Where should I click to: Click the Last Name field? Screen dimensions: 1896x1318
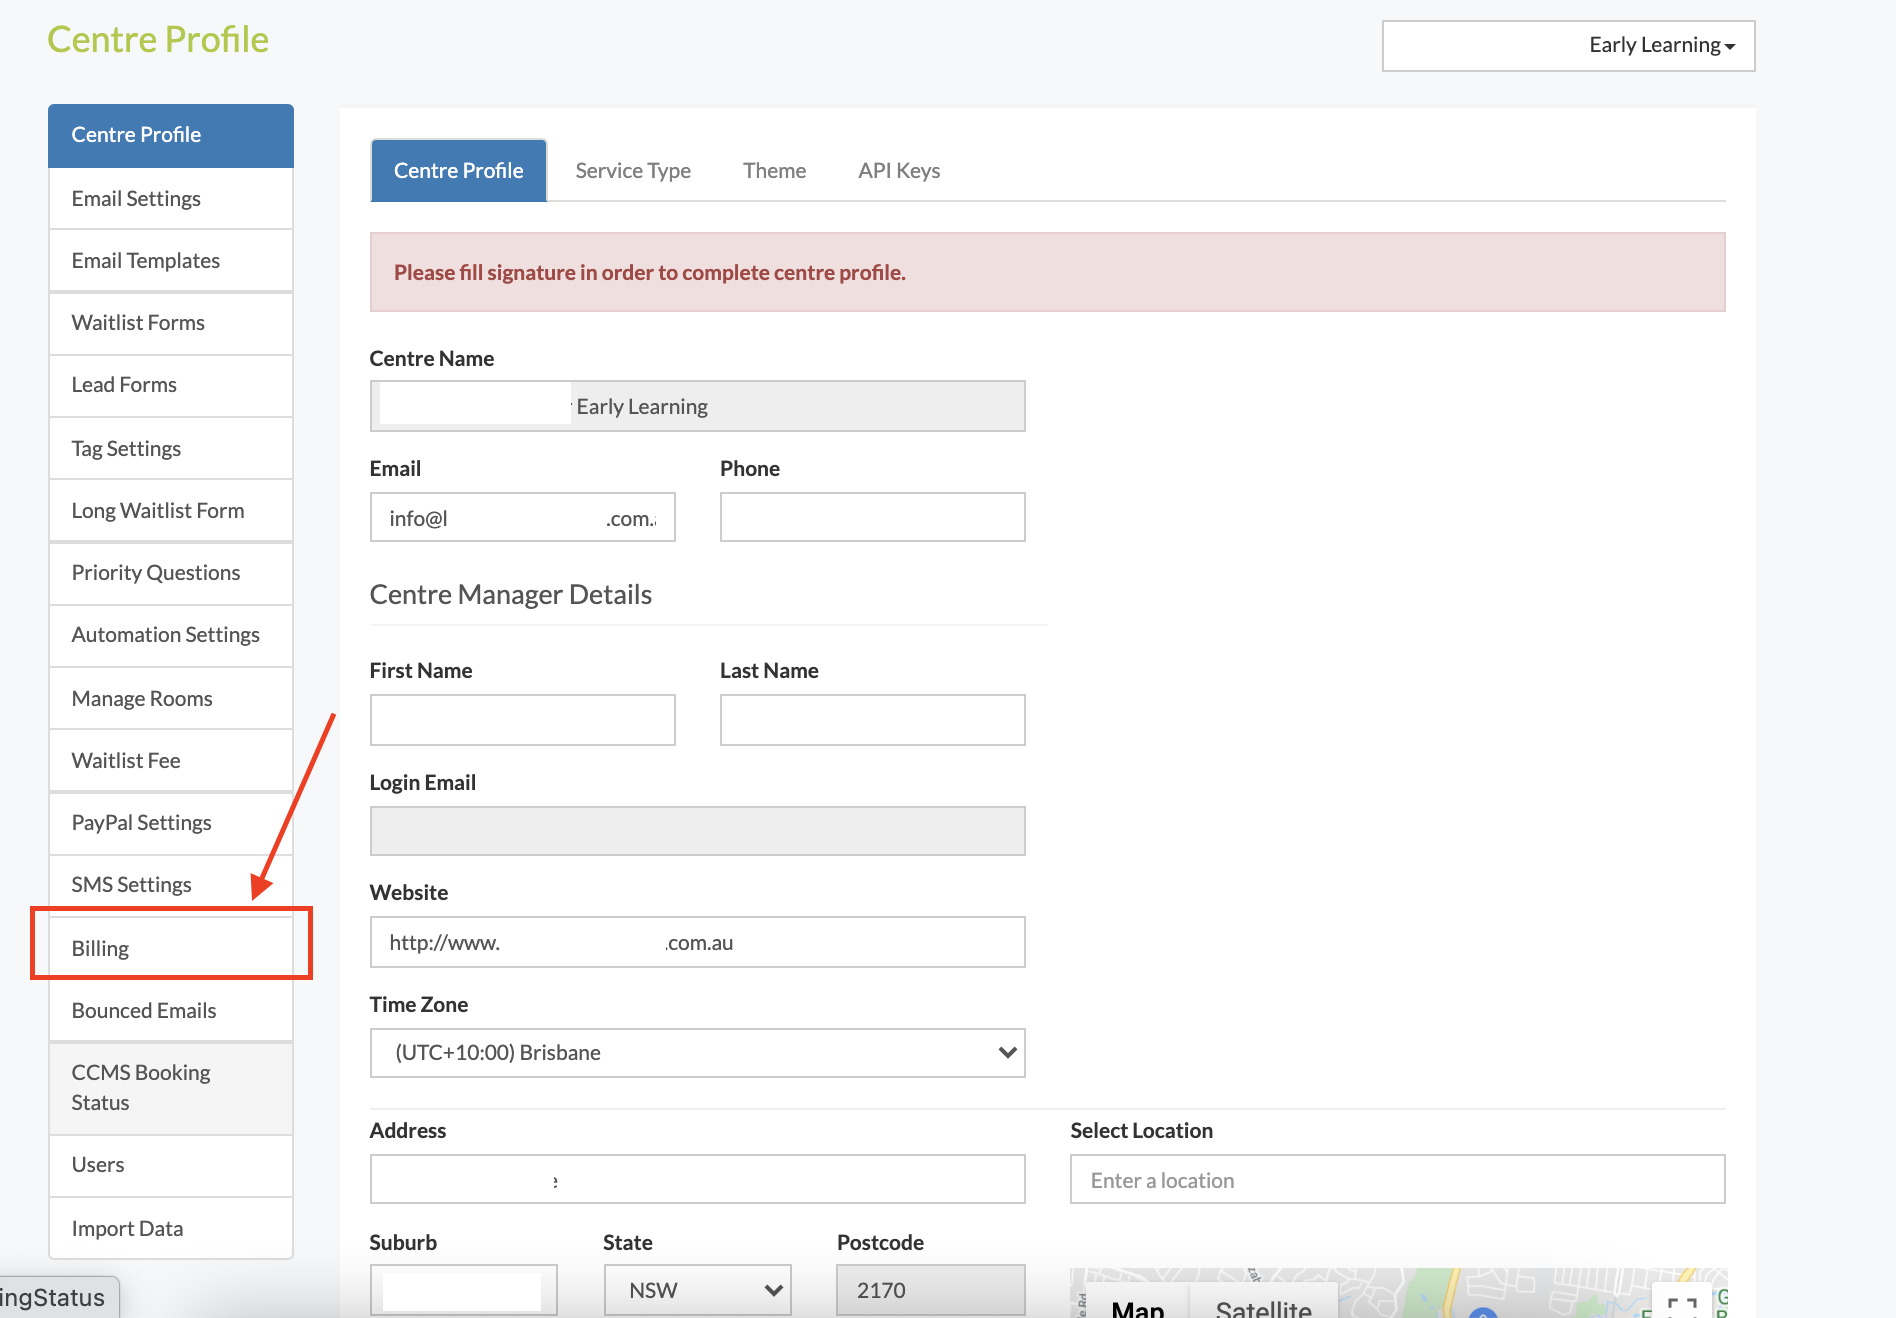(873, 720)
